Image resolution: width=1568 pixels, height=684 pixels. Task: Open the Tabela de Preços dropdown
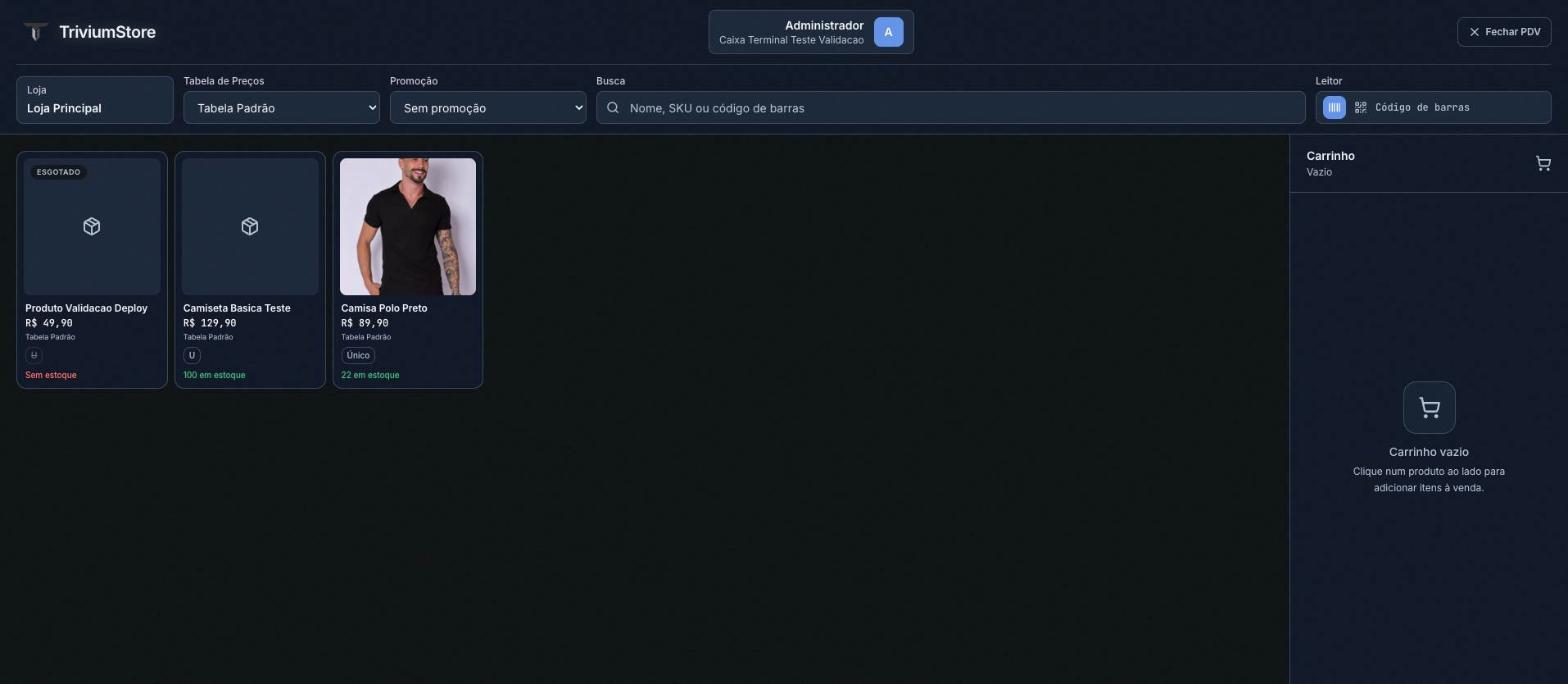(x=281, y=108)
